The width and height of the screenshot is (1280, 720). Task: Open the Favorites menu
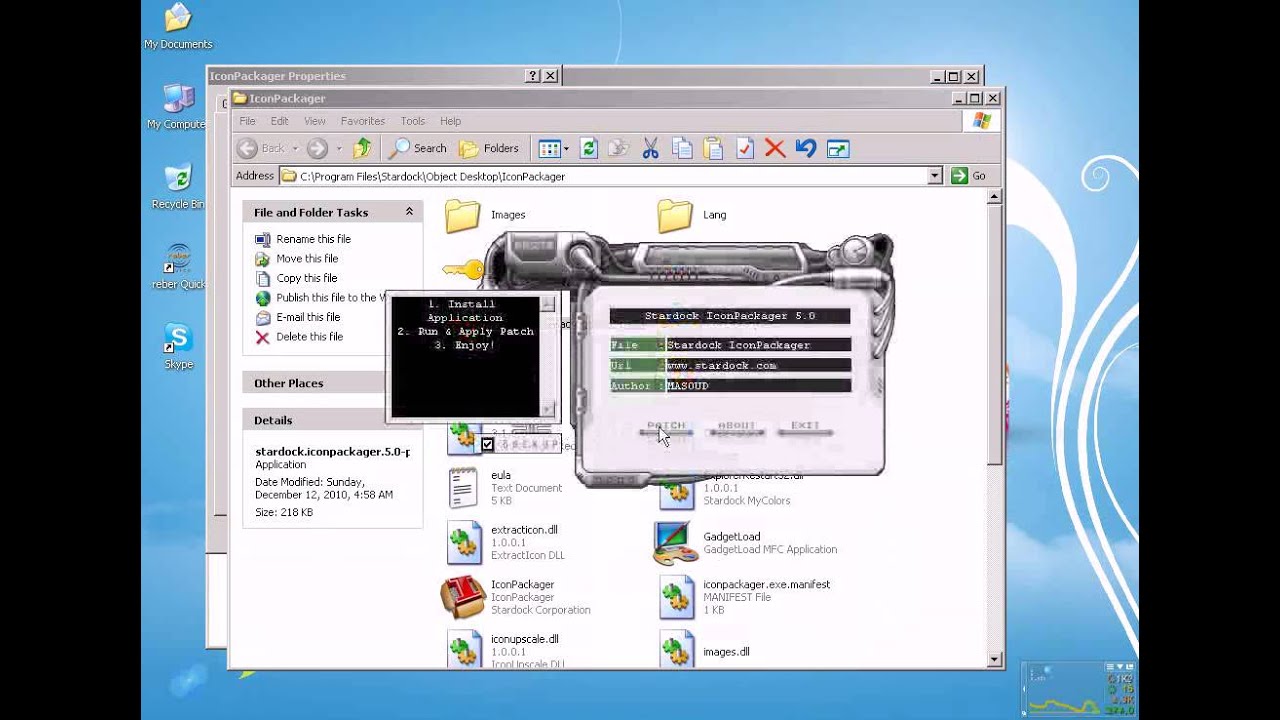(x=362, y=120)
